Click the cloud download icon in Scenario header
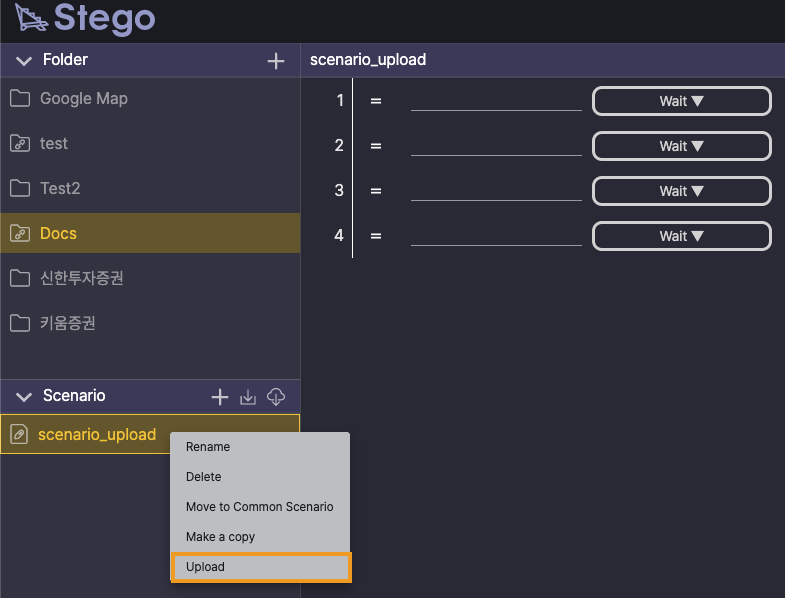 pyautogui.click(x=276, y=397)
